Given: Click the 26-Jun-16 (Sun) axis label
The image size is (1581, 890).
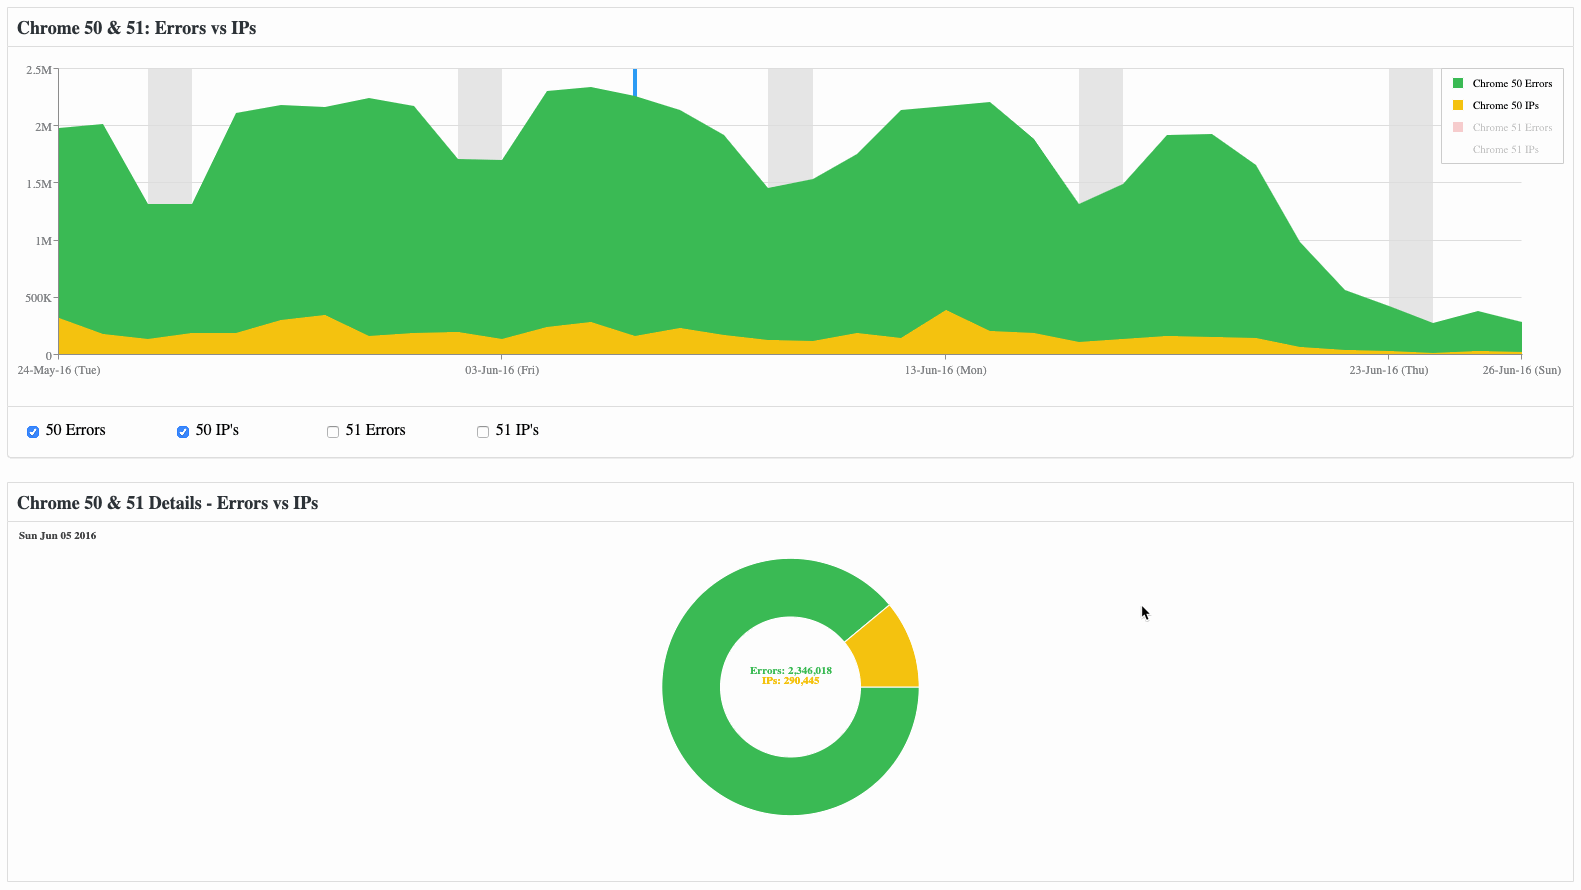Looking at the screenshot, I should (1521, 370).
